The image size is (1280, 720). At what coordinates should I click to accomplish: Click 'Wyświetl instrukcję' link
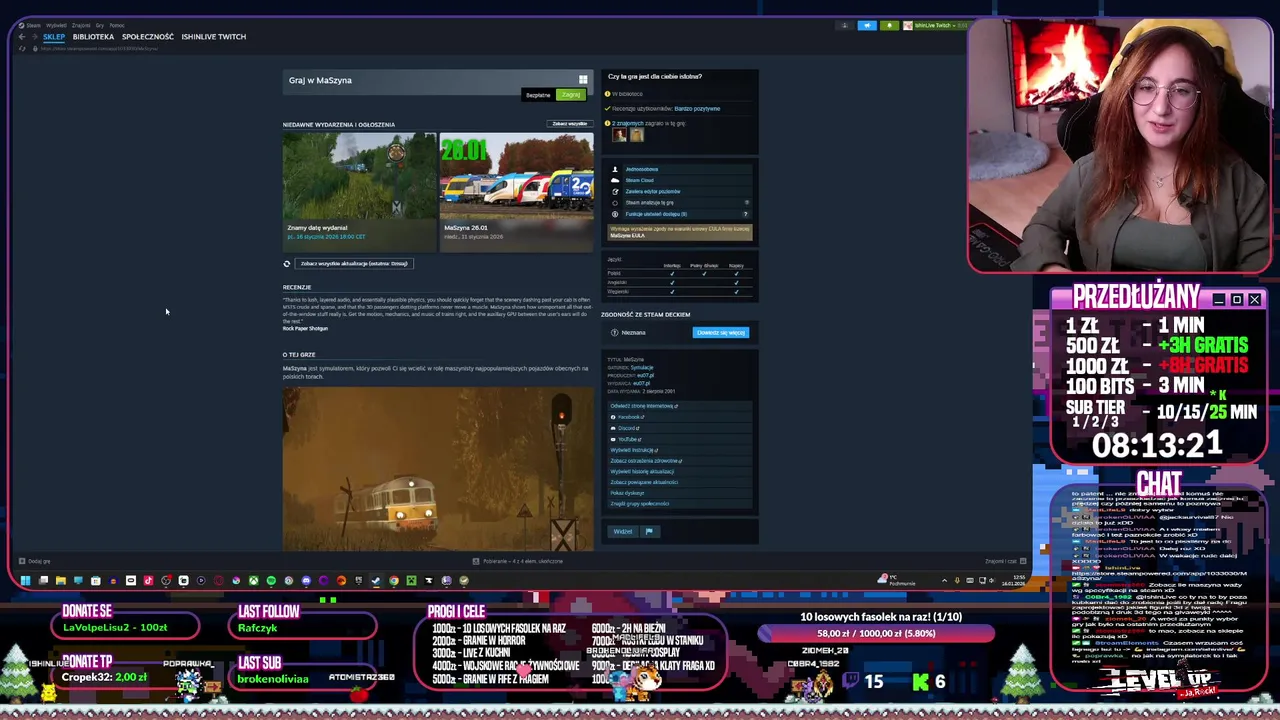[x=635, y=450]
